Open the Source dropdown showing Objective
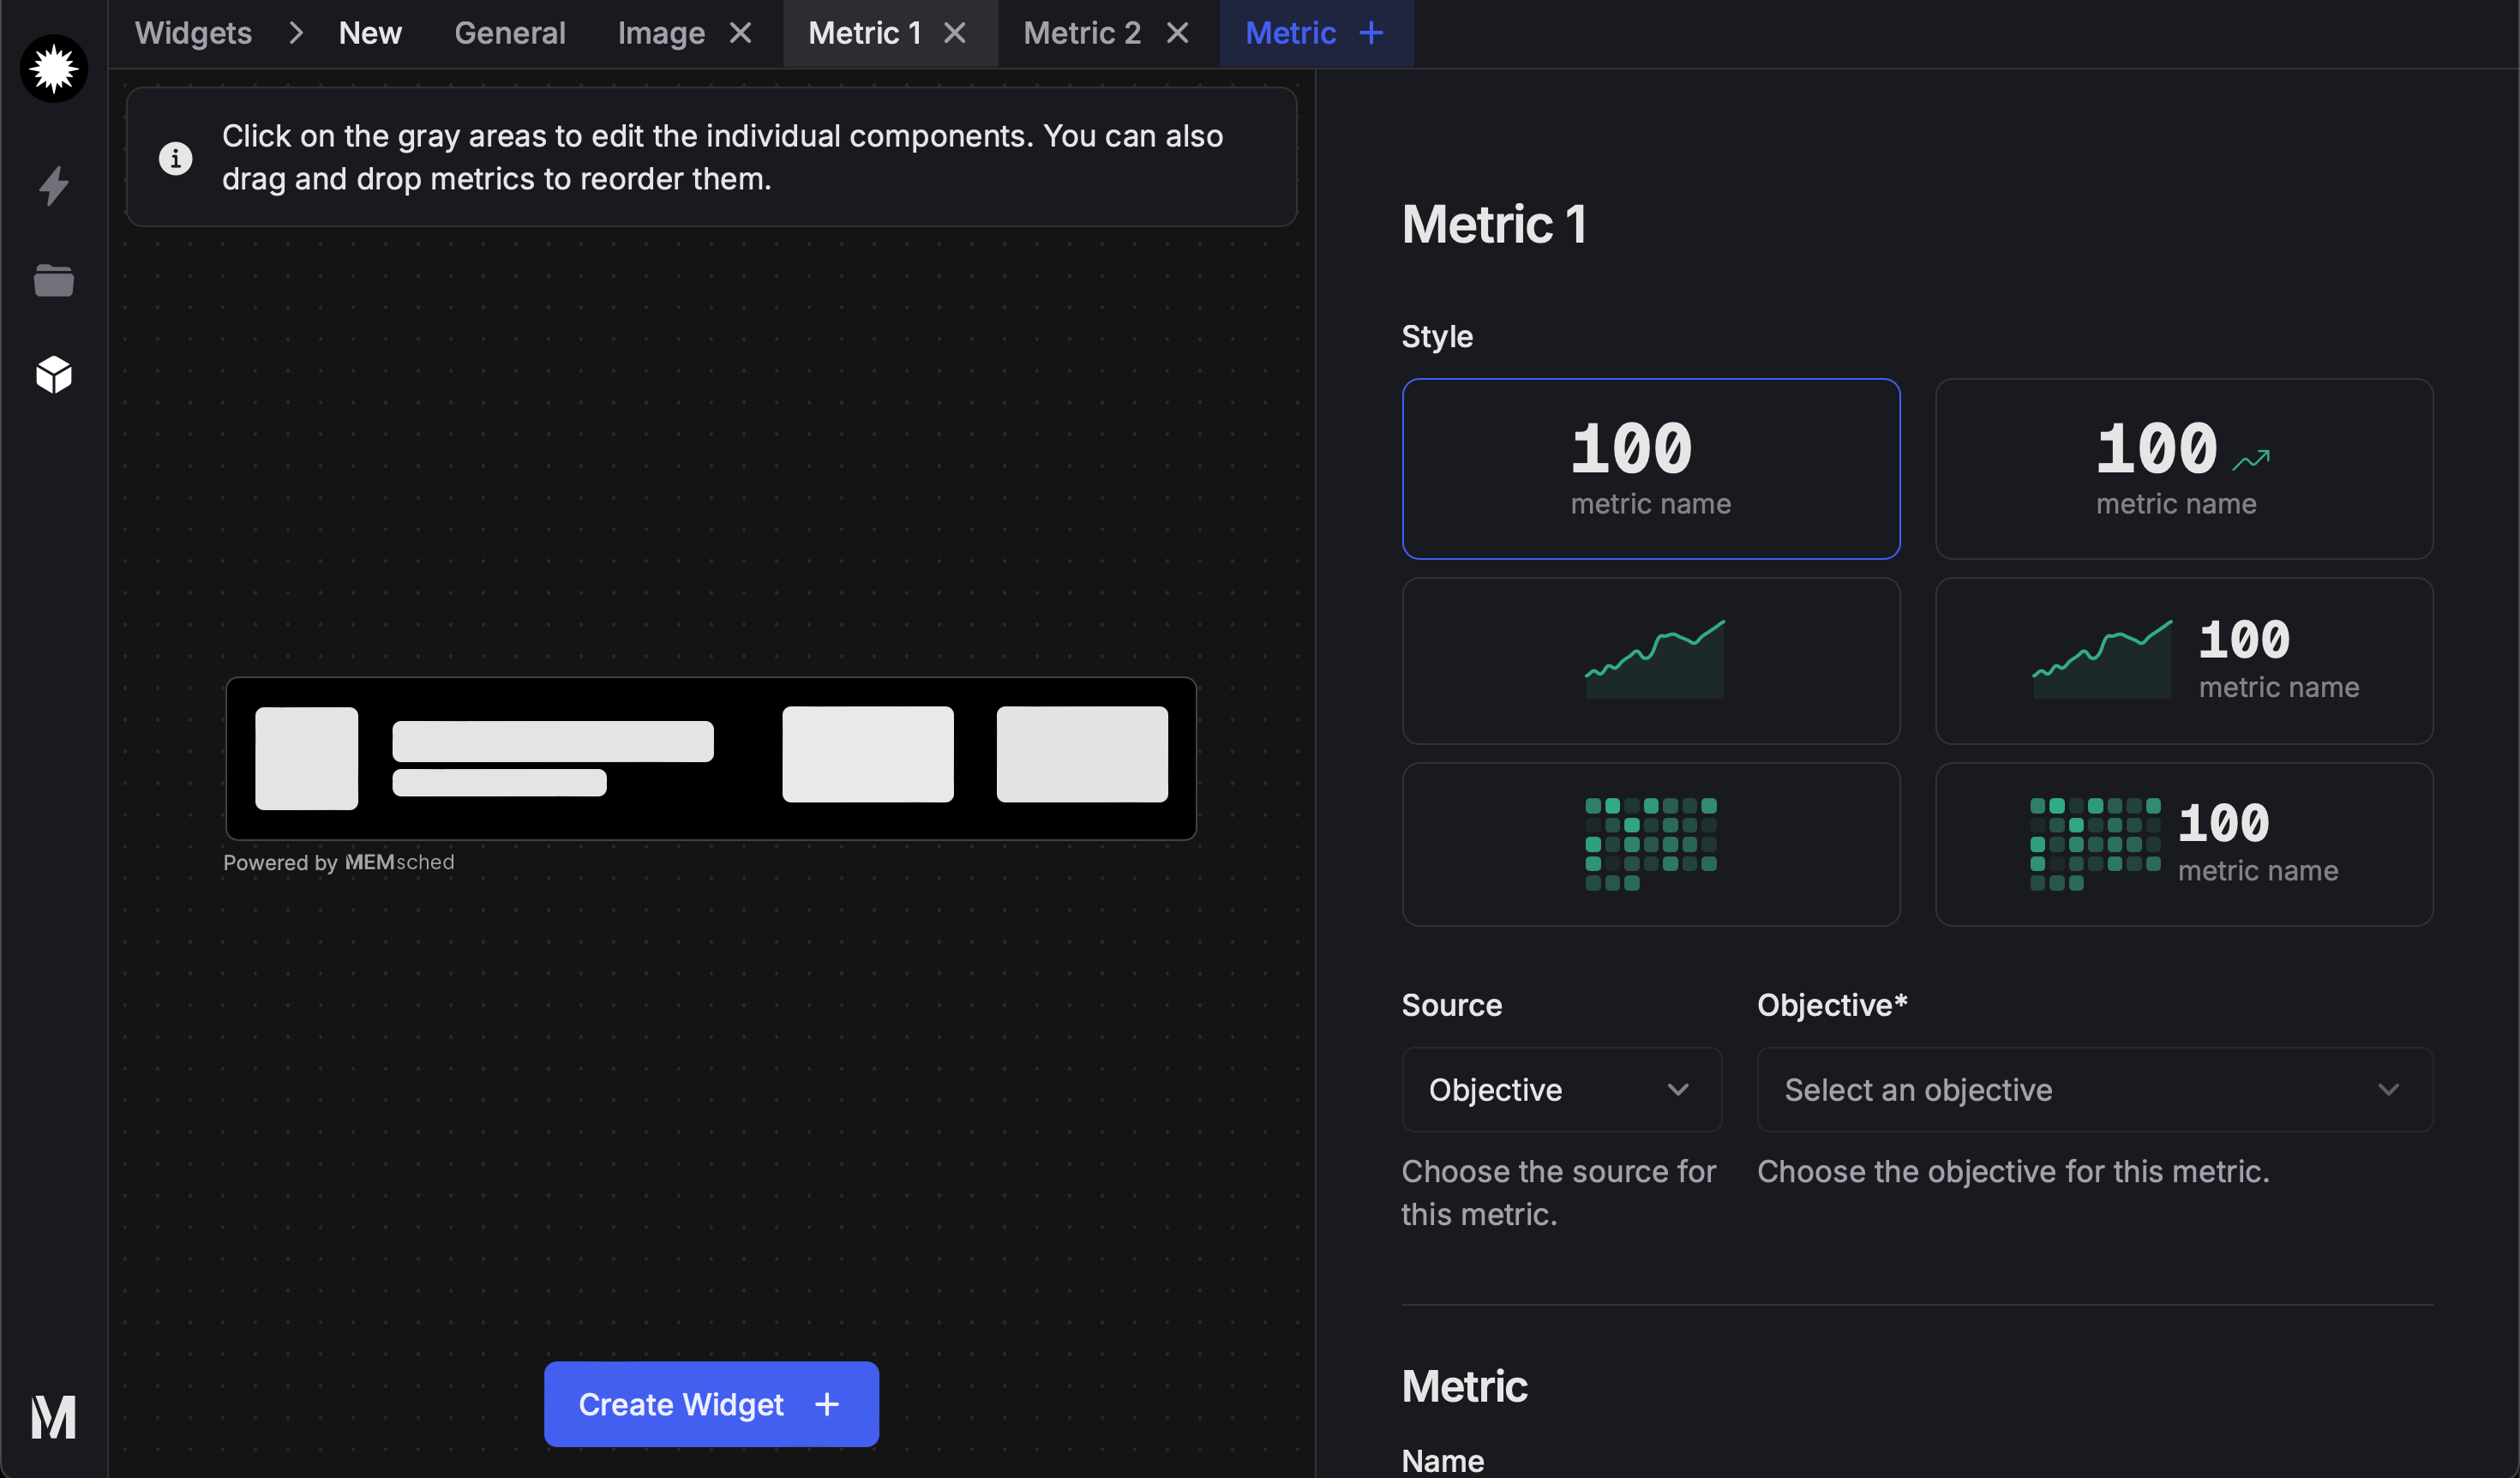Viewport: 2520px width, 1478px height. (1560, 1089)
